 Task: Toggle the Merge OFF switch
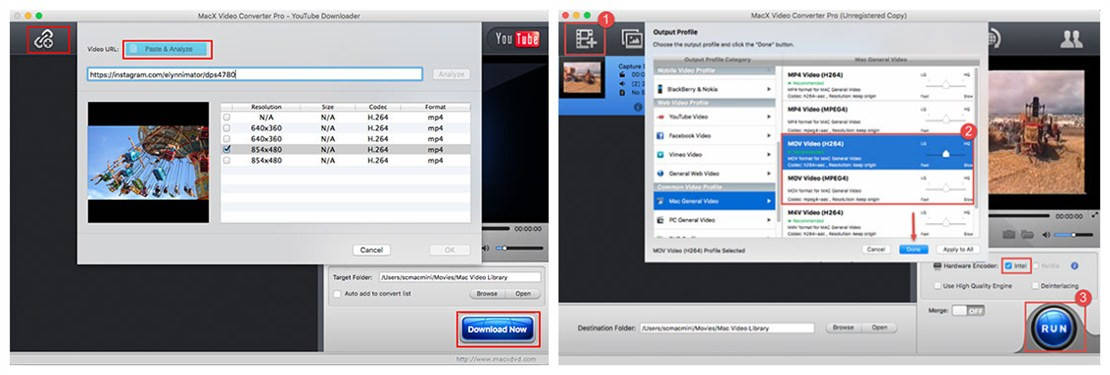tap(968, 311)
